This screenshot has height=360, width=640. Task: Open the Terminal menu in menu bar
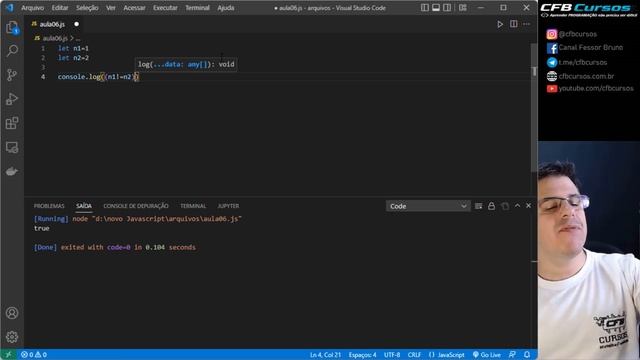tap(198, 8)
